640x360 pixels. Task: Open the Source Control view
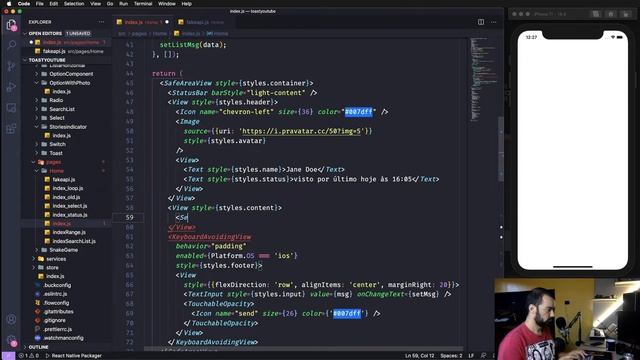click(11, 66)
